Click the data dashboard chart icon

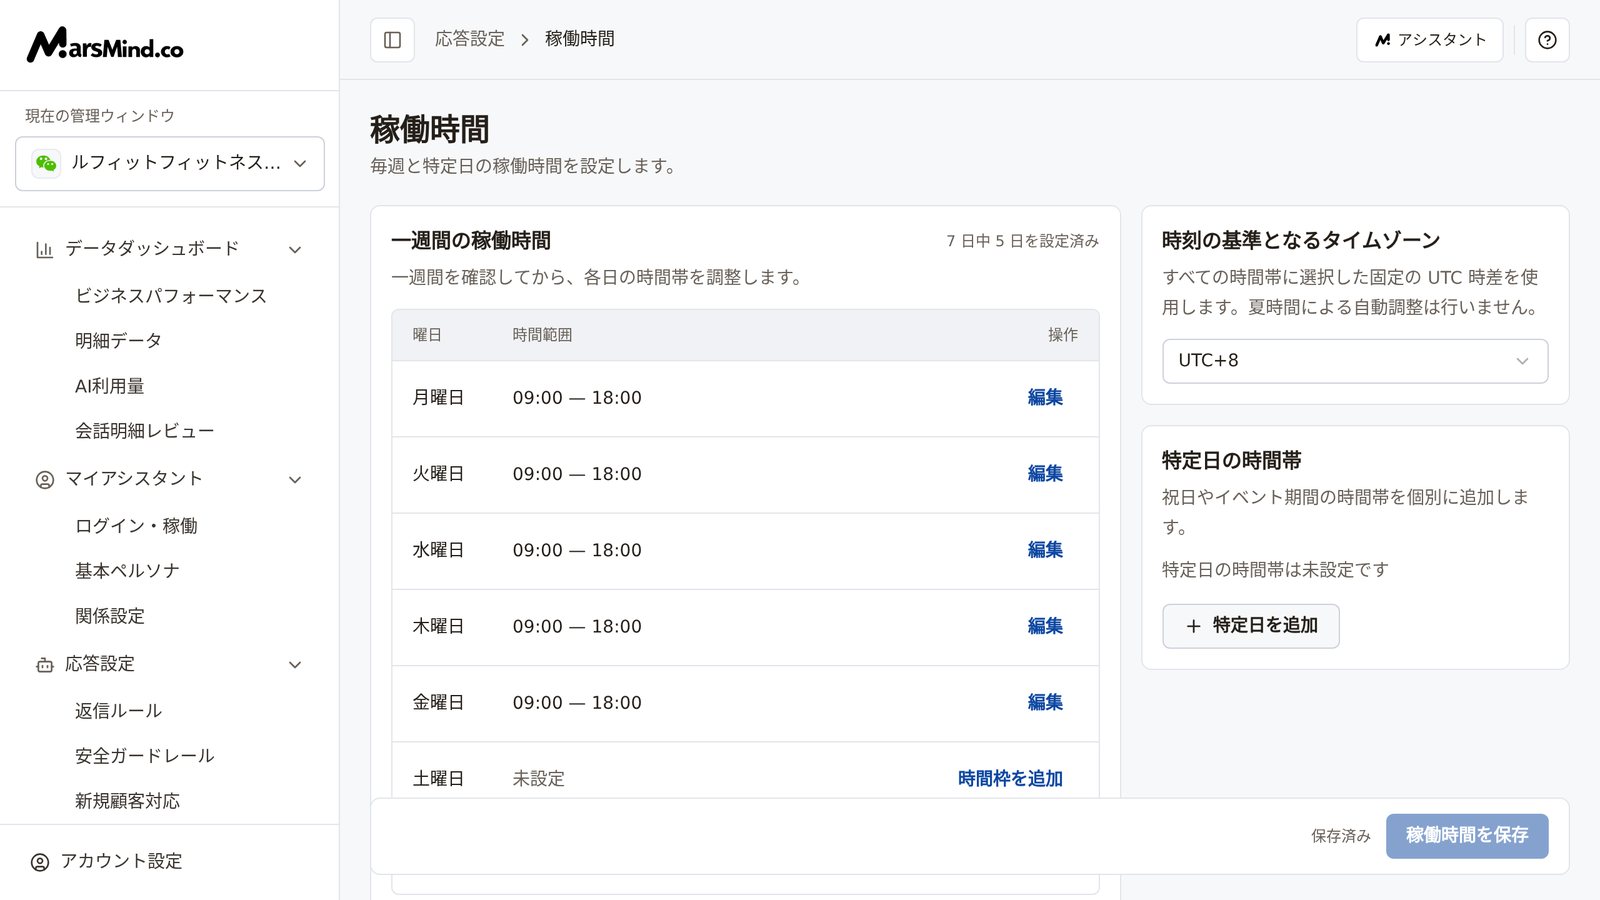tap(44, 249)
